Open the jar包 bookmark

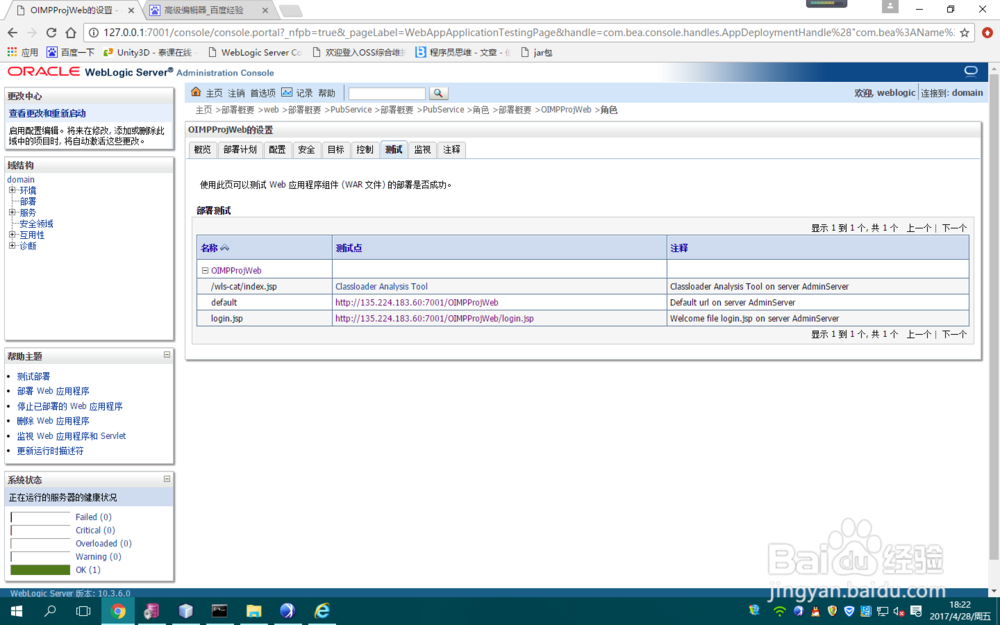coord(536,52)
